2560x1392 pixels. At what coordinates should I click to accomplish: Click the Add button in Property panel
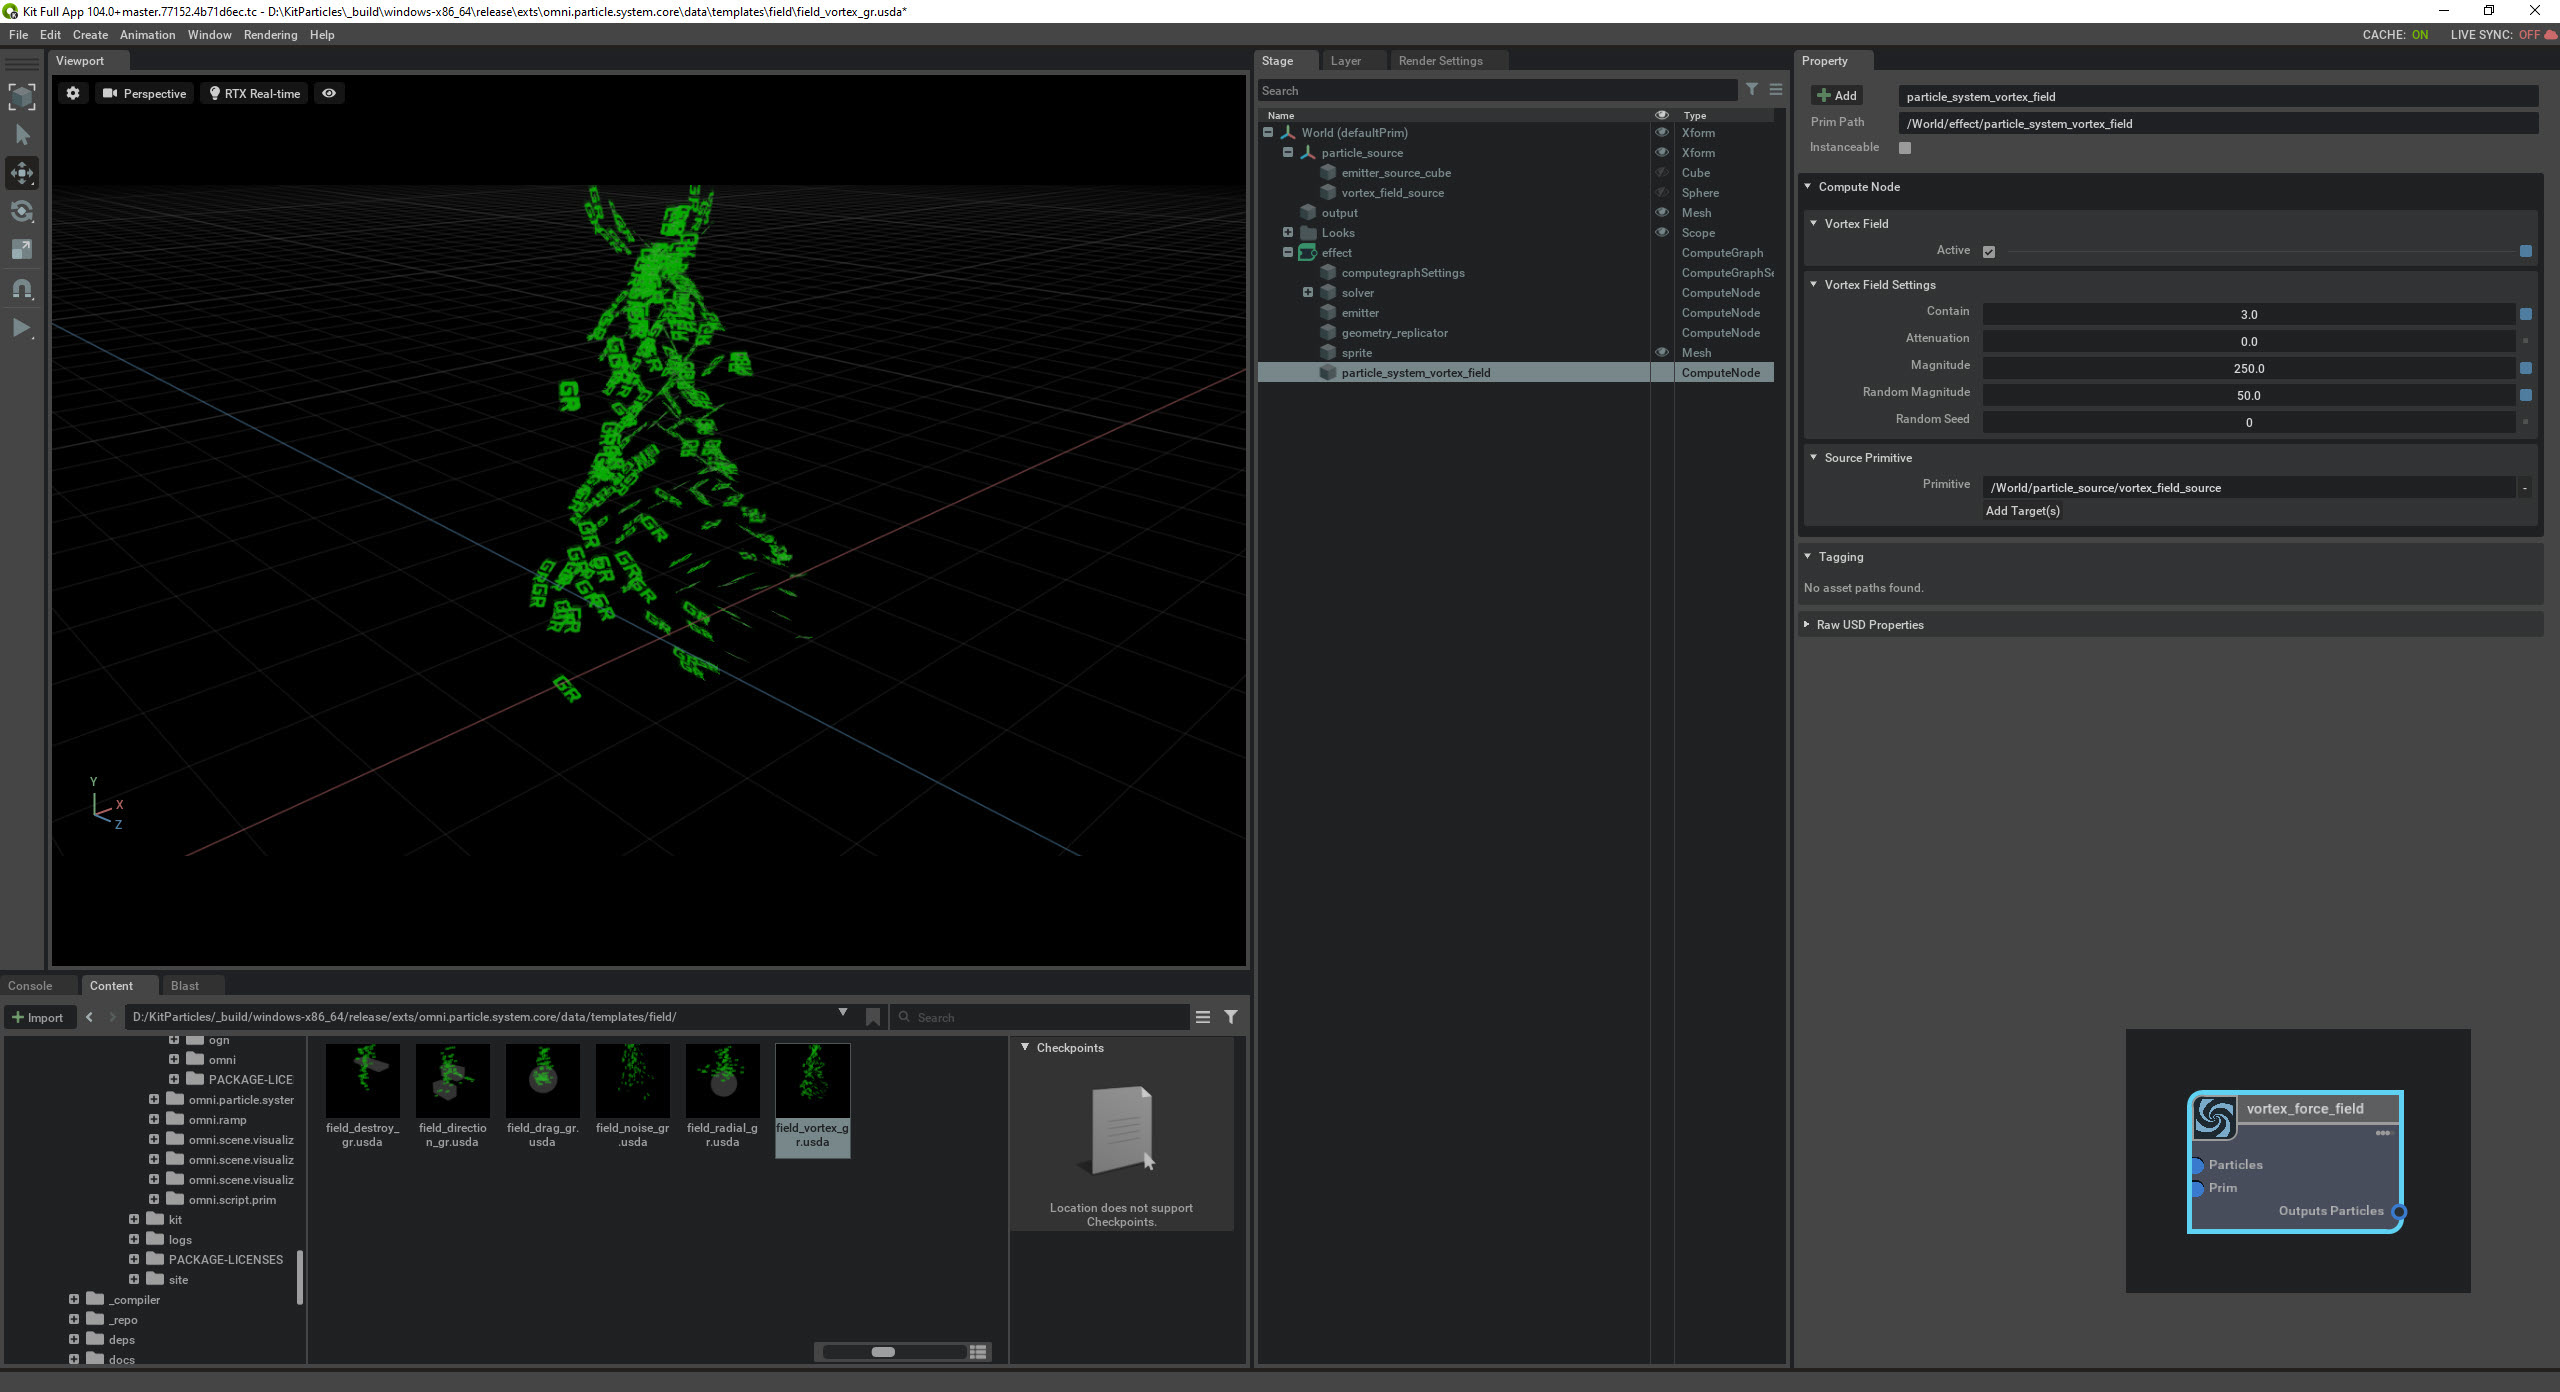point(1837,96)
